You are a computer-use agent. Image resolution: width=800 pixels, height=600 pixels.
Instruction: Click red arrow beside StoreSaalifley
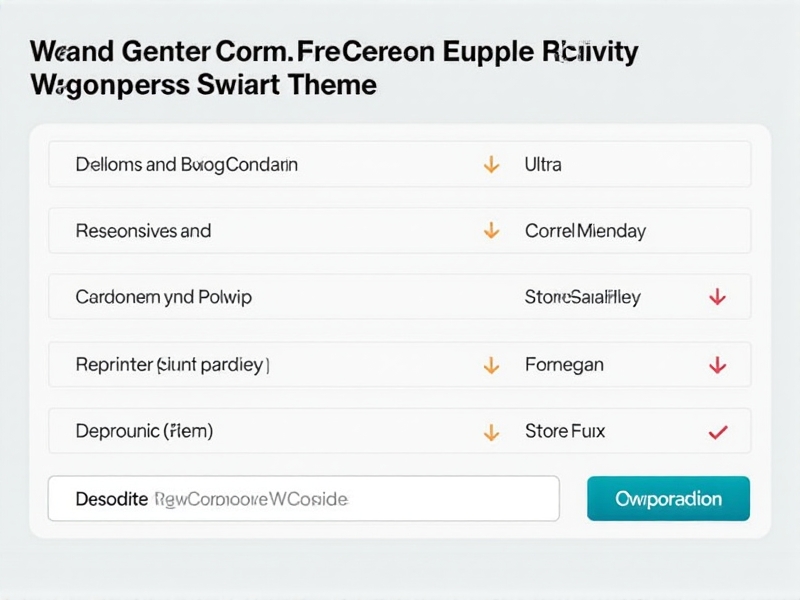point(716,297)
